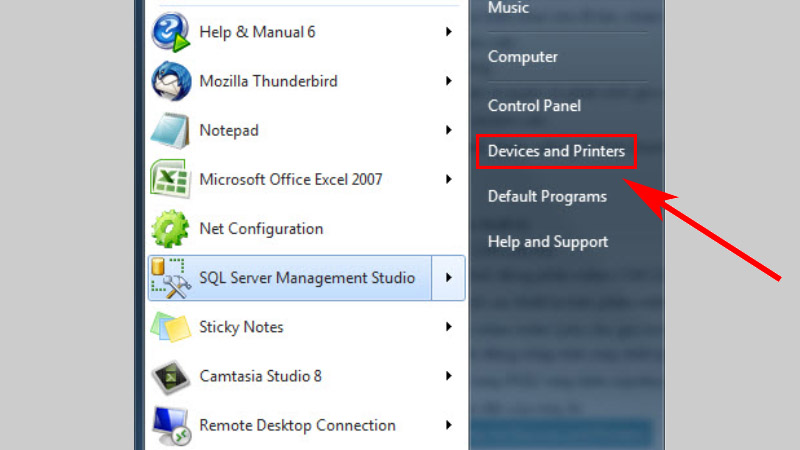Expand the Help & Manual 6 submenu arrow
This screenshot has width=800, height=450.
point(449,32)
